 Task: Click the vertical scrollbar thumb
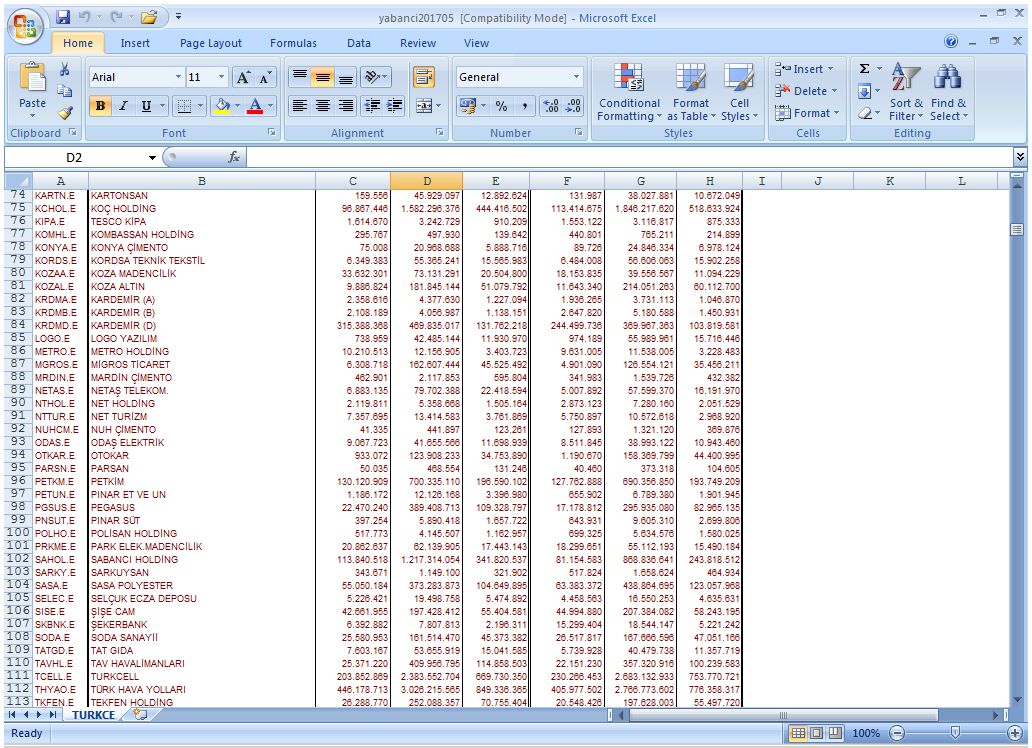click(x=1017, y=229)
